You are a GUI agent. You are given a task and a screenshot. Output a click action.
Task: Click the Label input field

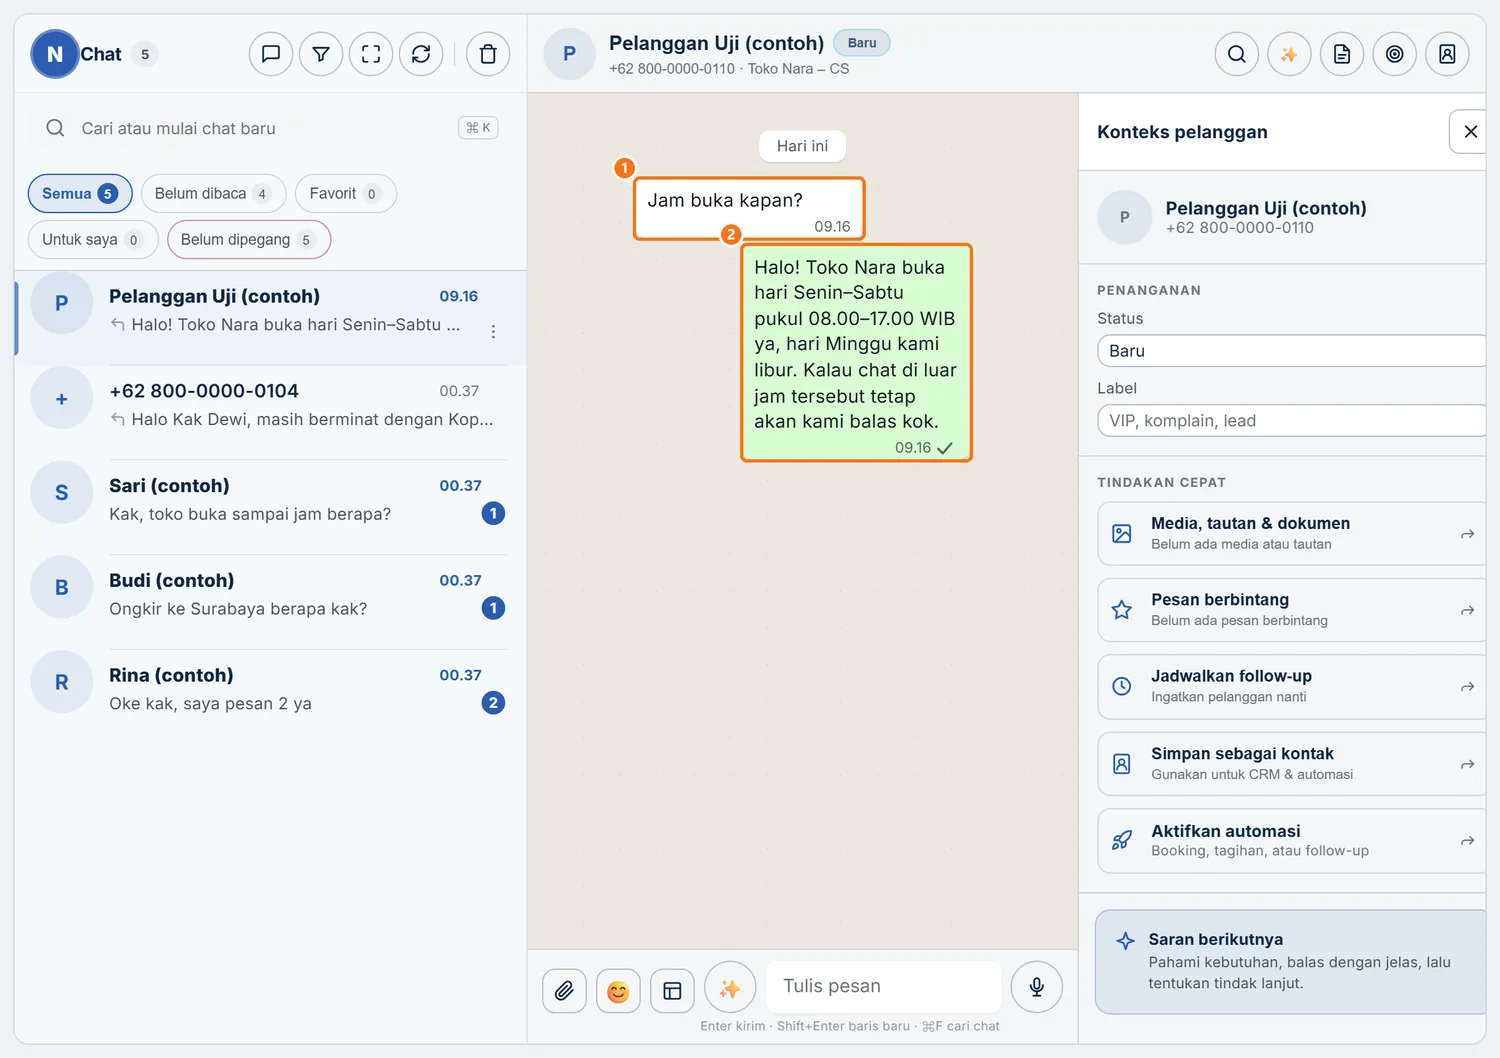point(1291,421)
